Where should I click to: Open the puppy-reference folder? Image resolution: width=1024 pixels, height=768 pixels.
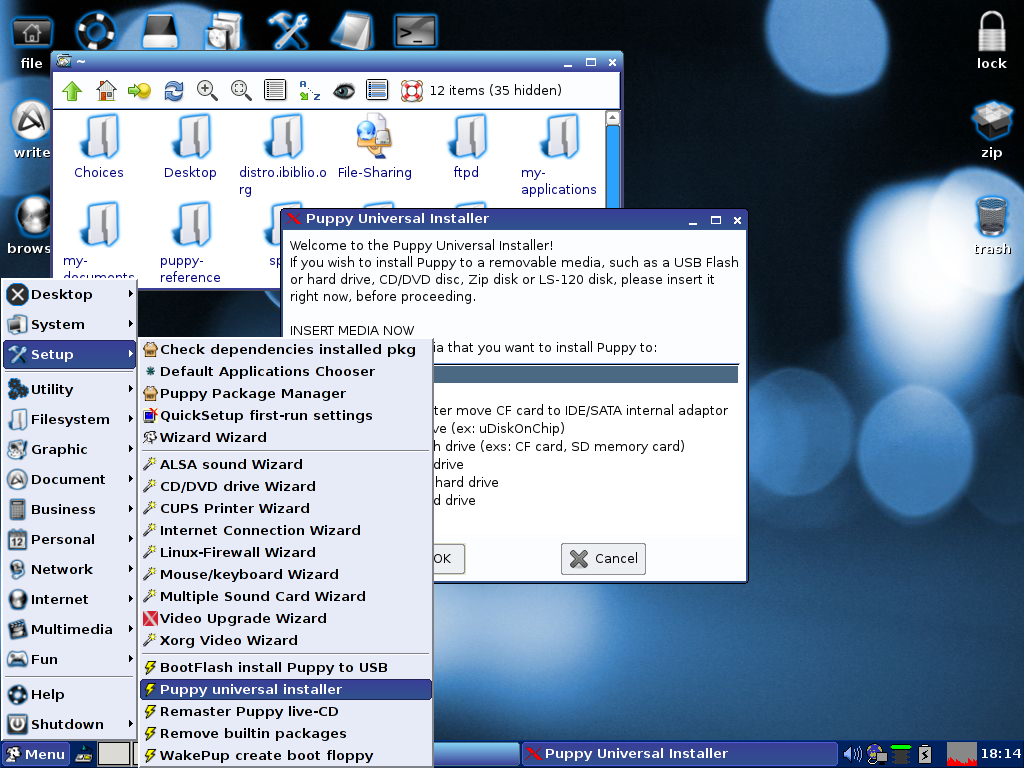[x=190, y=242]
